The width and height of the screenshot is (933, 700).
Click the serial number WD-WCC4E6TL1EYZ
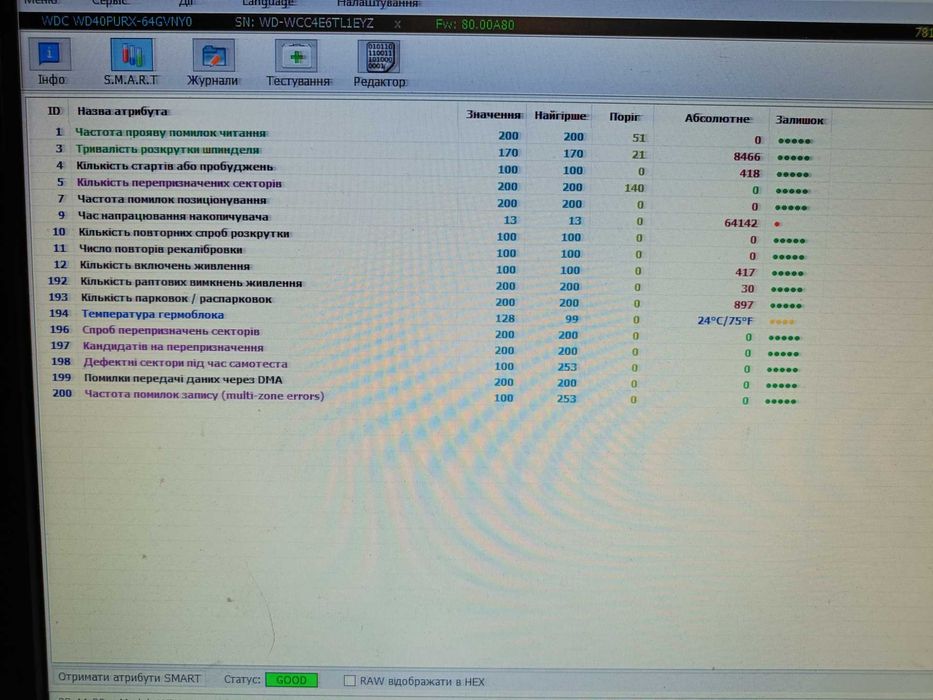(x=304, y=23)
